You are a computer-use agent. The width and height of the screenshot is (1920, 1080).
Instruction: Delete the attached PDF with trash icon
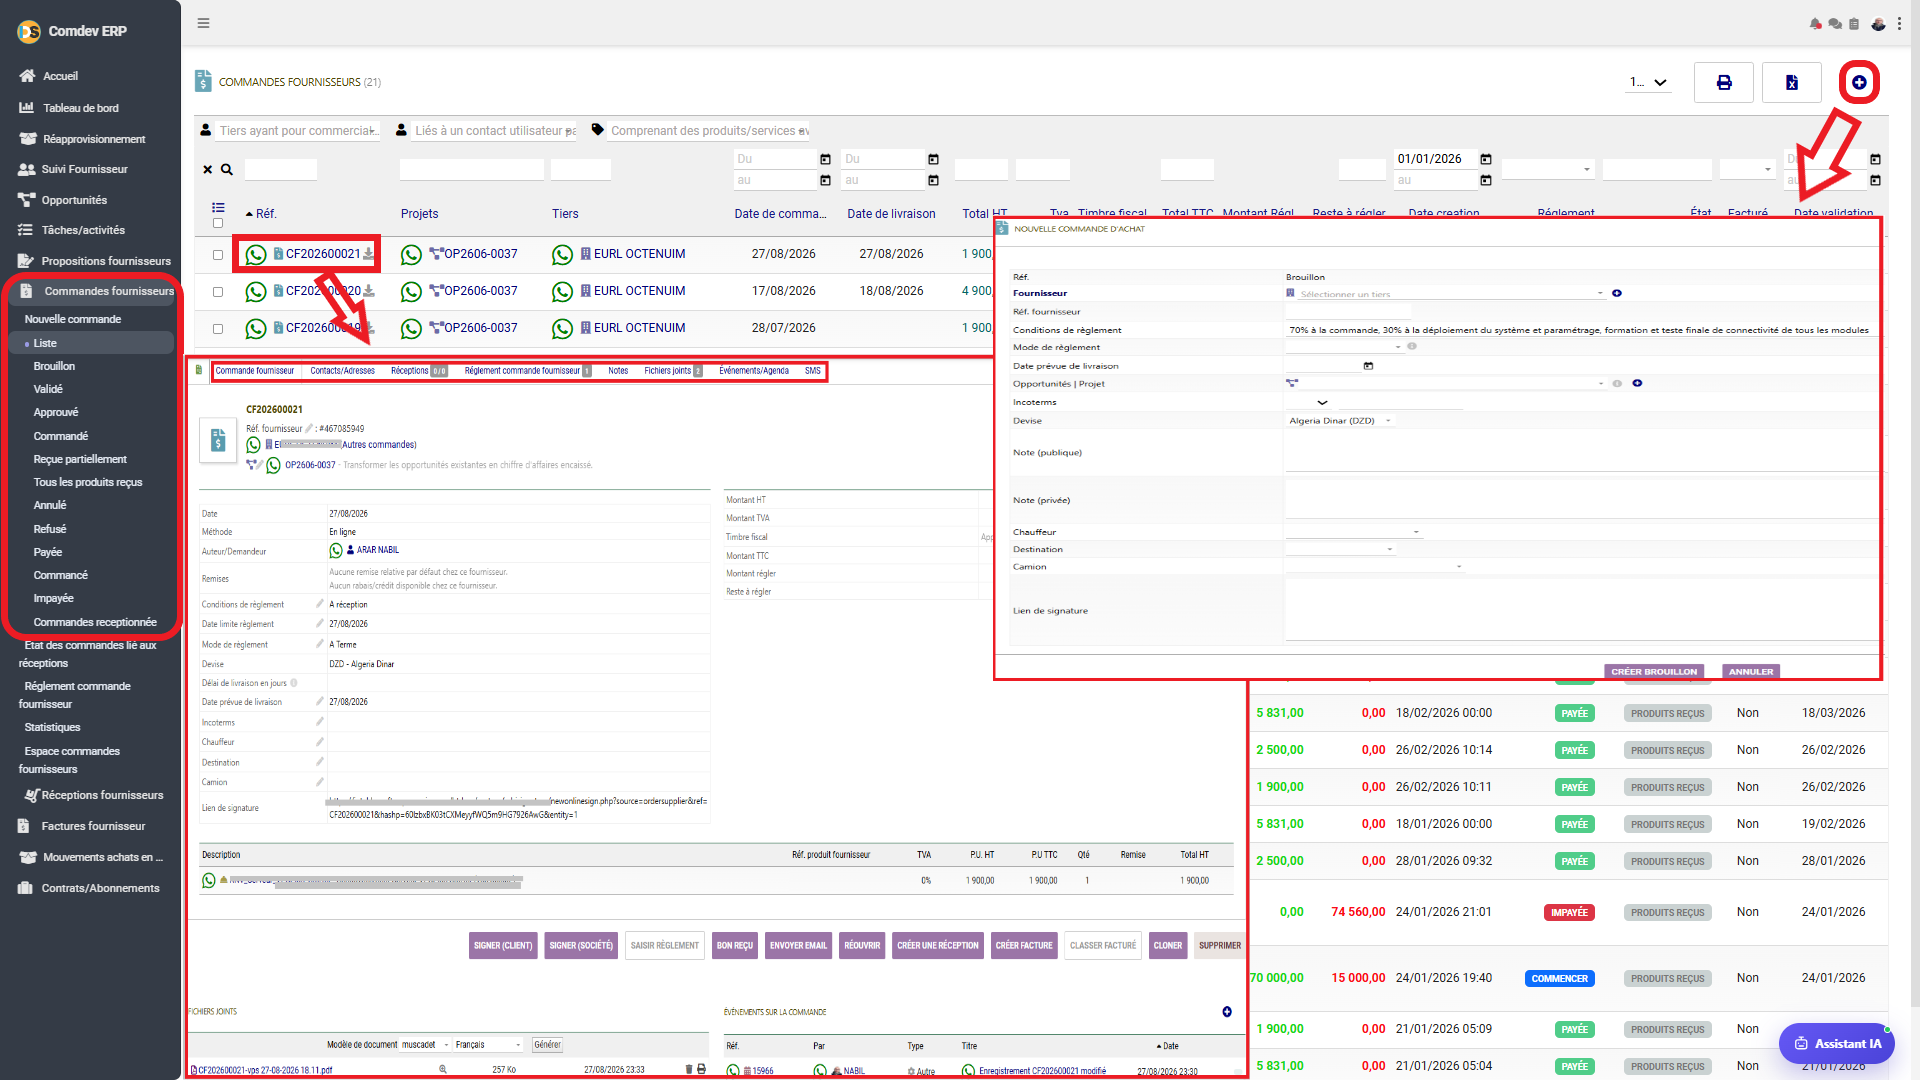point(688,1069)
